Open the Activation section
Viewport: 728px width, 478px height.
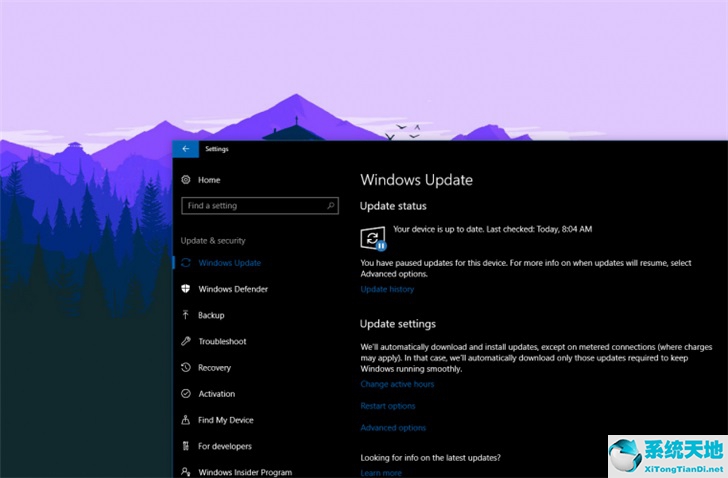pyautogui.click(x=217, y=394)
